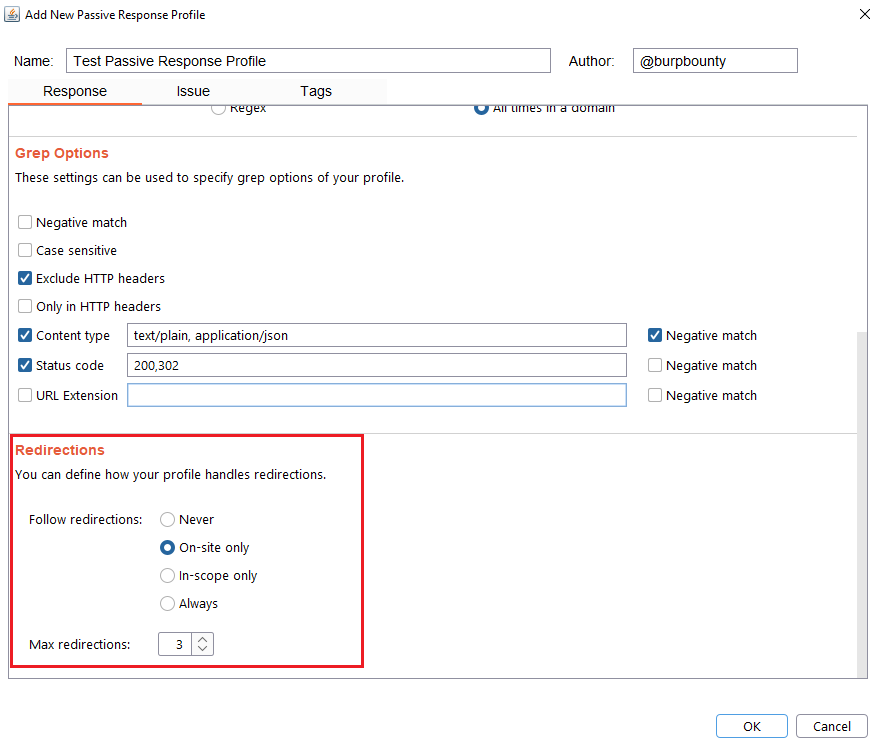Click the Java icon in title bar
The height and width of the screenshot is (747, 876).
12,15
